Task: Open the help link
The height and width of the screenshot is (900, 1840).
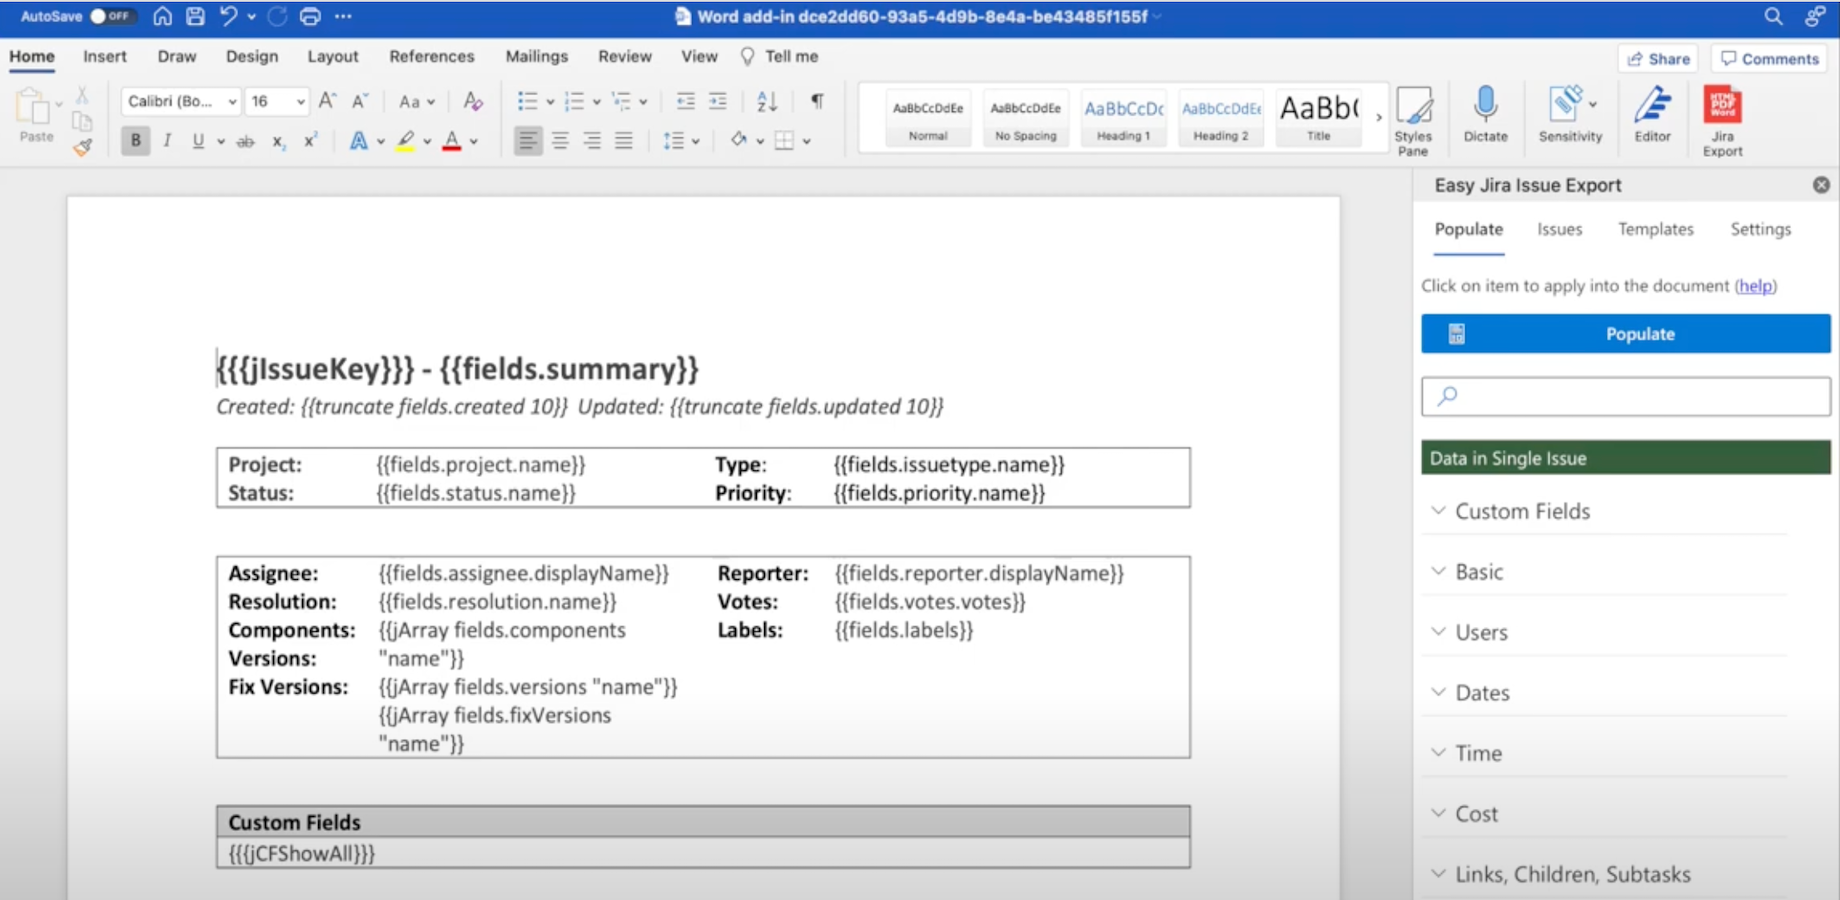Action: [1755, 286]
